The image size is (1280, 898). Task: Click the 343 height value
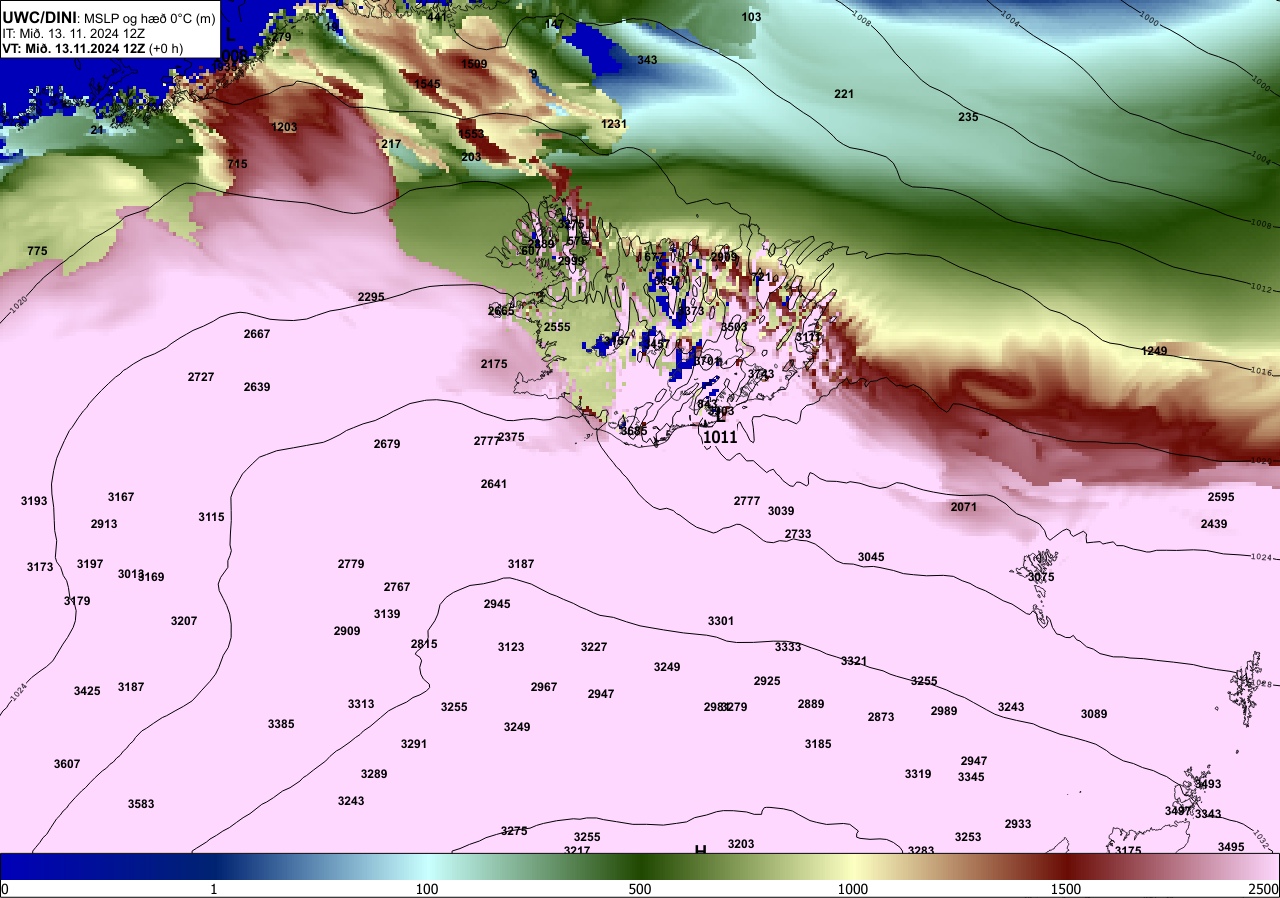tap(647, 60)
